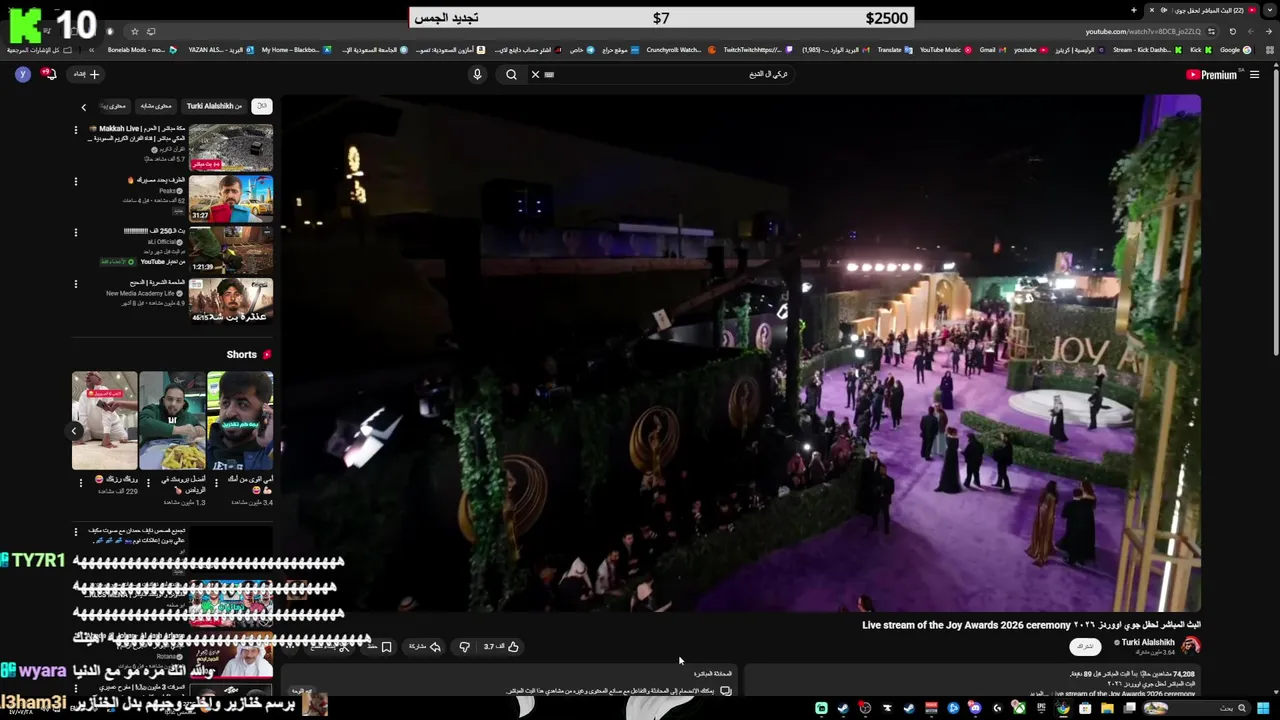This screenshot has height=720, width=1280.
Task: Open the account avatar menu
Action: (x=23, y=74)
